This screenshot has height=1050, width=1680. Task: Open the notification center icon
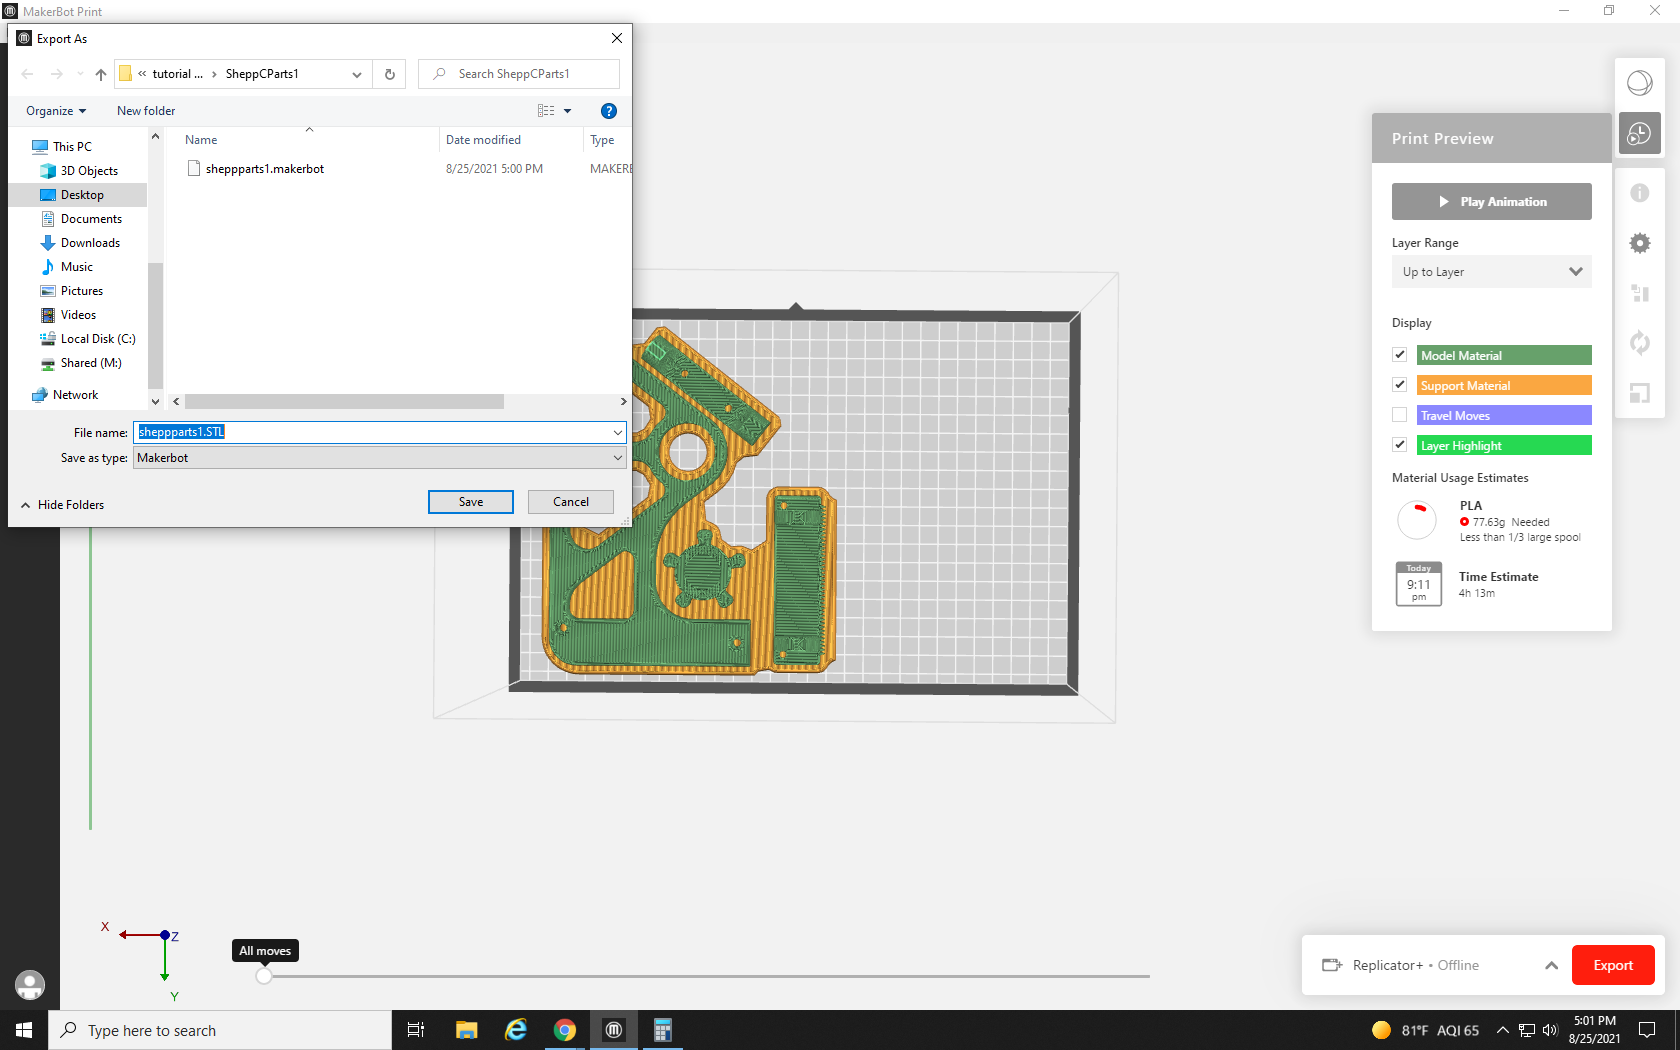click(x=1647, y=1030)
